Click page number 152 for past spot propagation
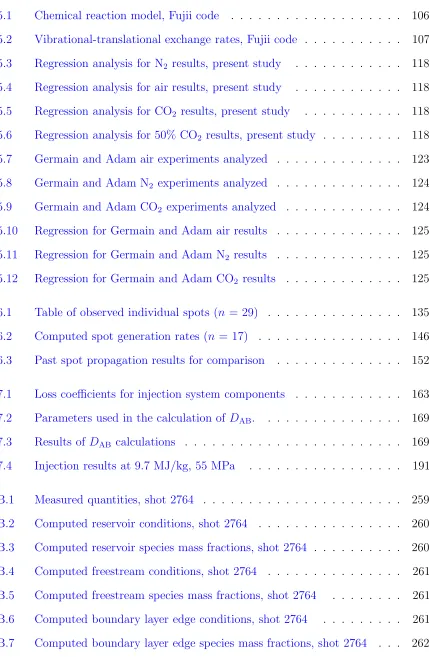Viewport: 429px width, 657px height. (420, 360)
